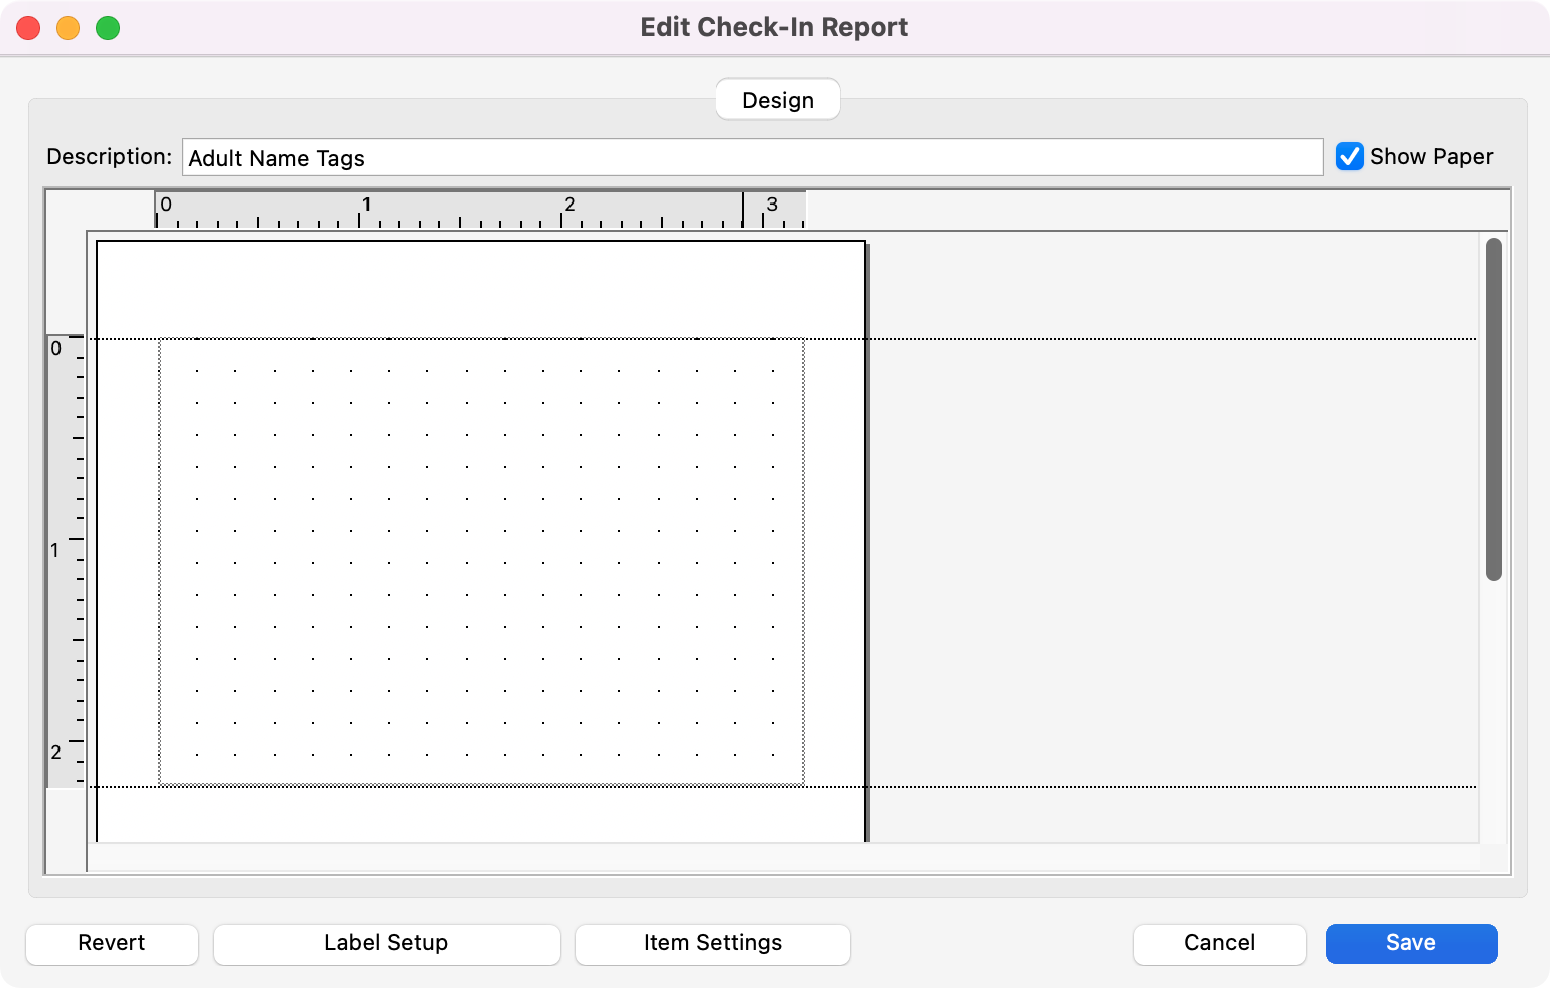Minimize the window with yellow button

[x=68, y=28]
